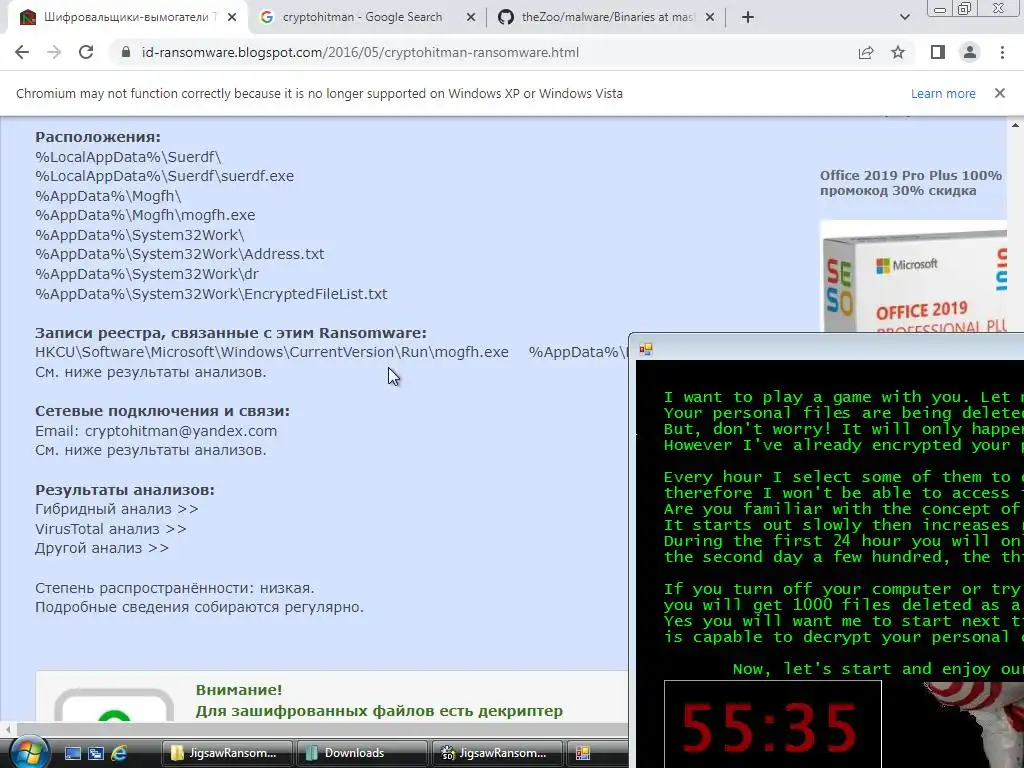Click the ransomware window title icon
This screenshot has height=768, width=1024.
646,349
